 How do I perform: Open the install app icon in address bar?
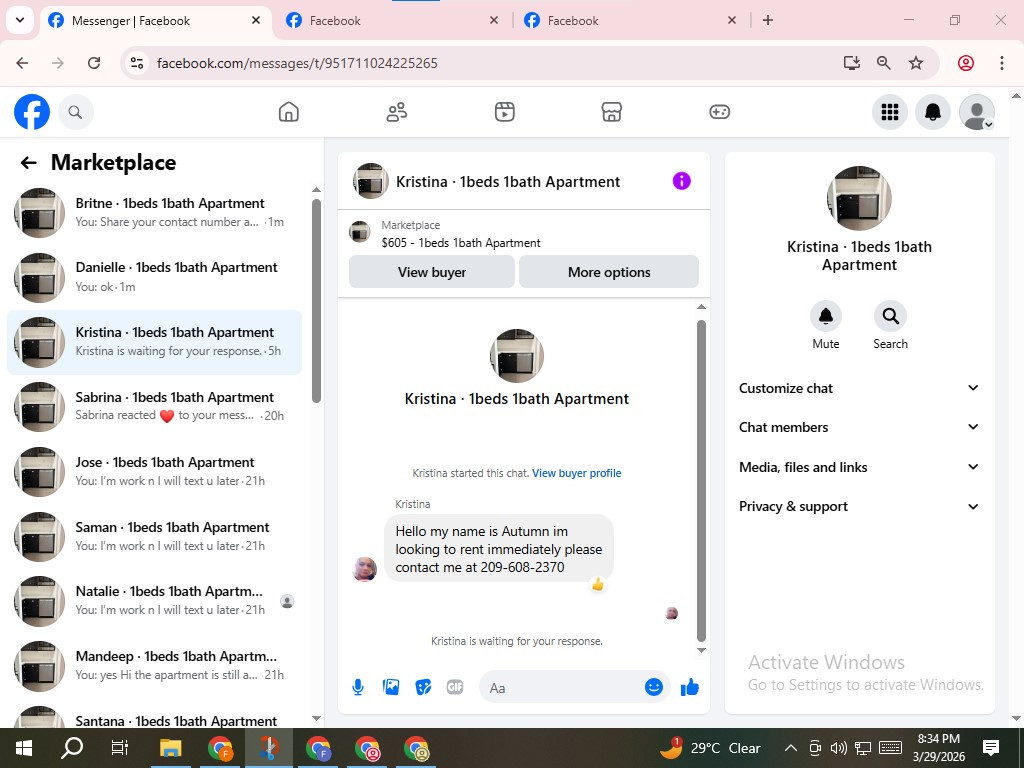tap(851, 63)
